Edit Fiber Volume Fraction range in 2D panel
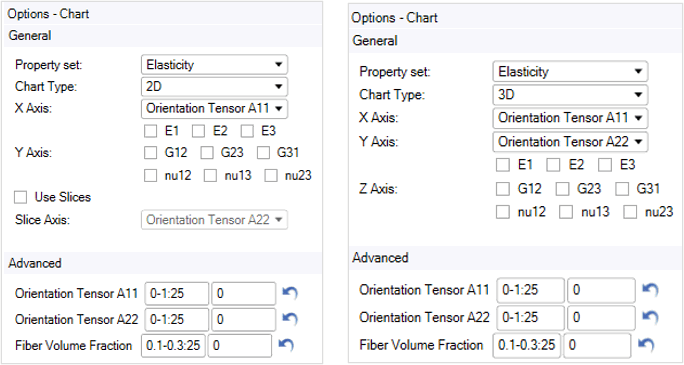Viewport: 684px width, 365px height. 174,346
